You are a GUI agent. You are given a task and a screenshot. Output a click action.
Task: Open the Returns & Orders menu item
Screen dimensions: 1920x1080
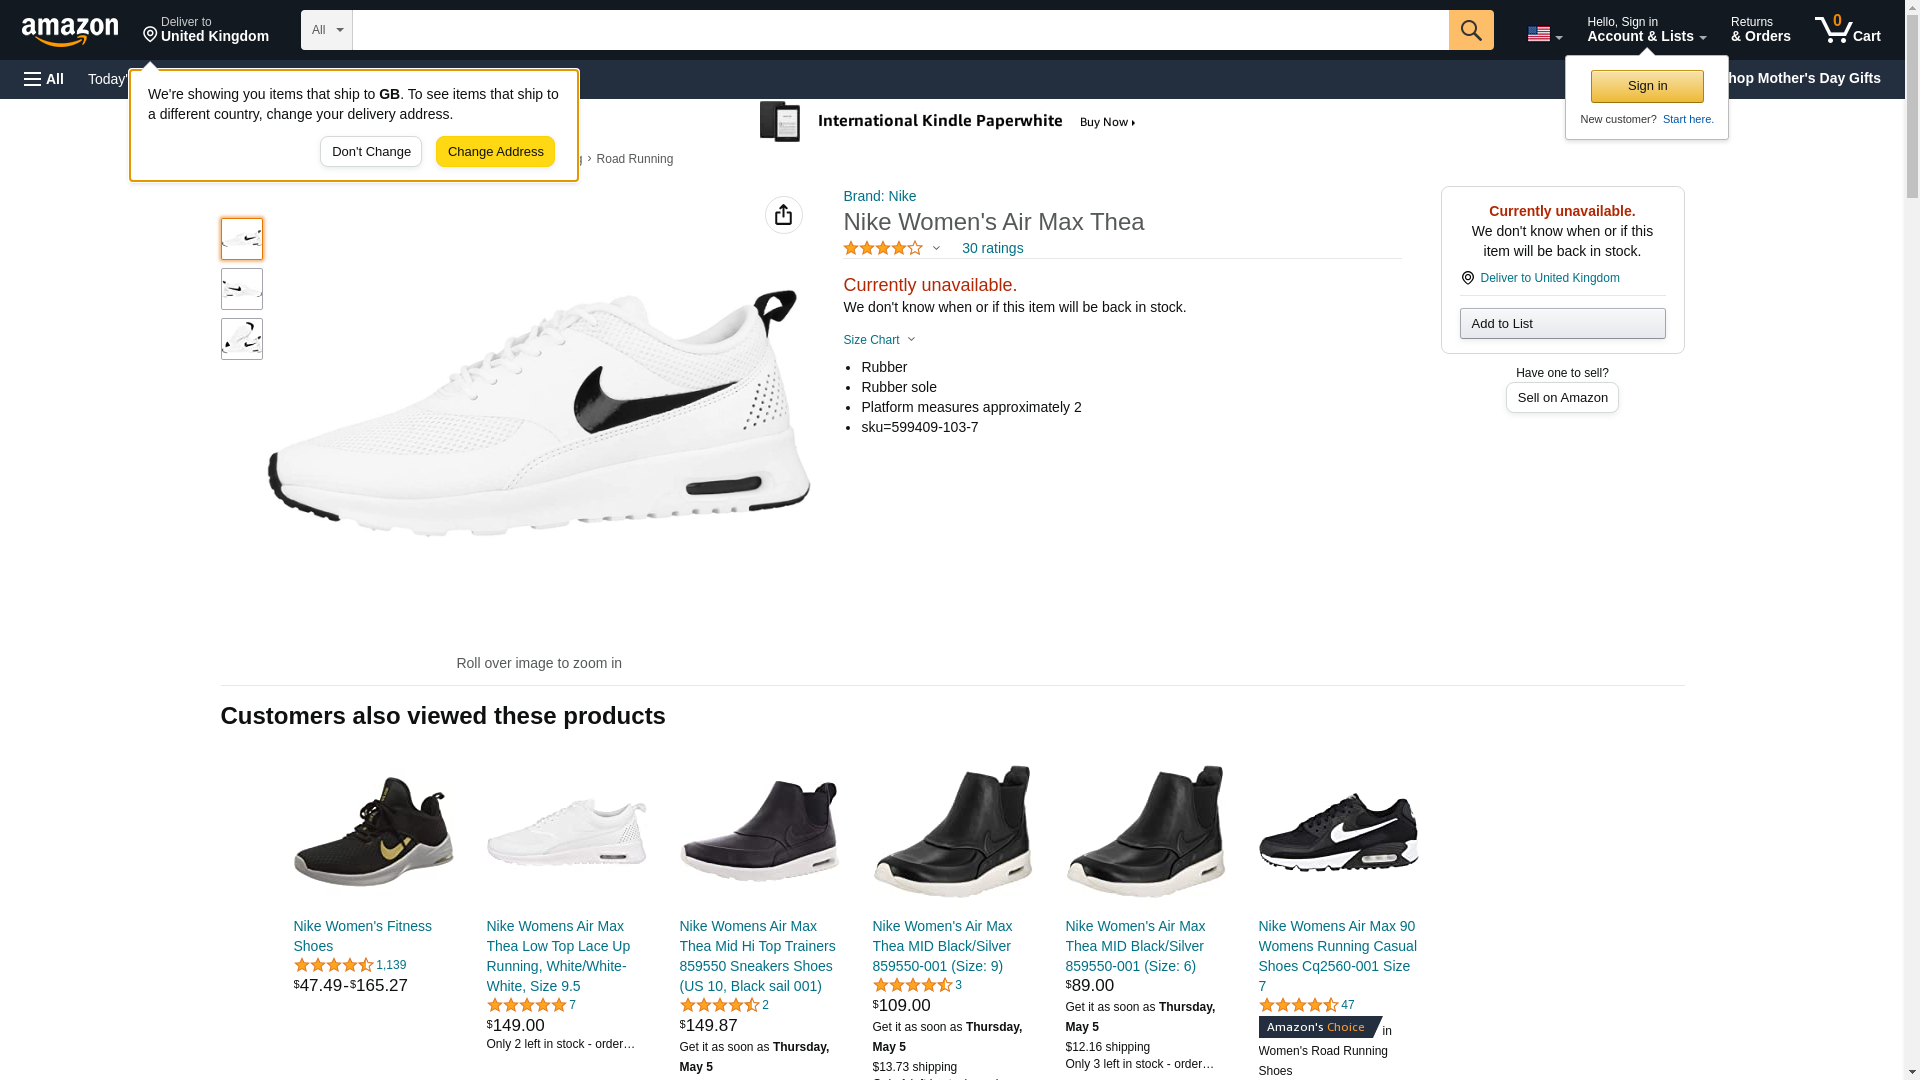click(1759, 30)
